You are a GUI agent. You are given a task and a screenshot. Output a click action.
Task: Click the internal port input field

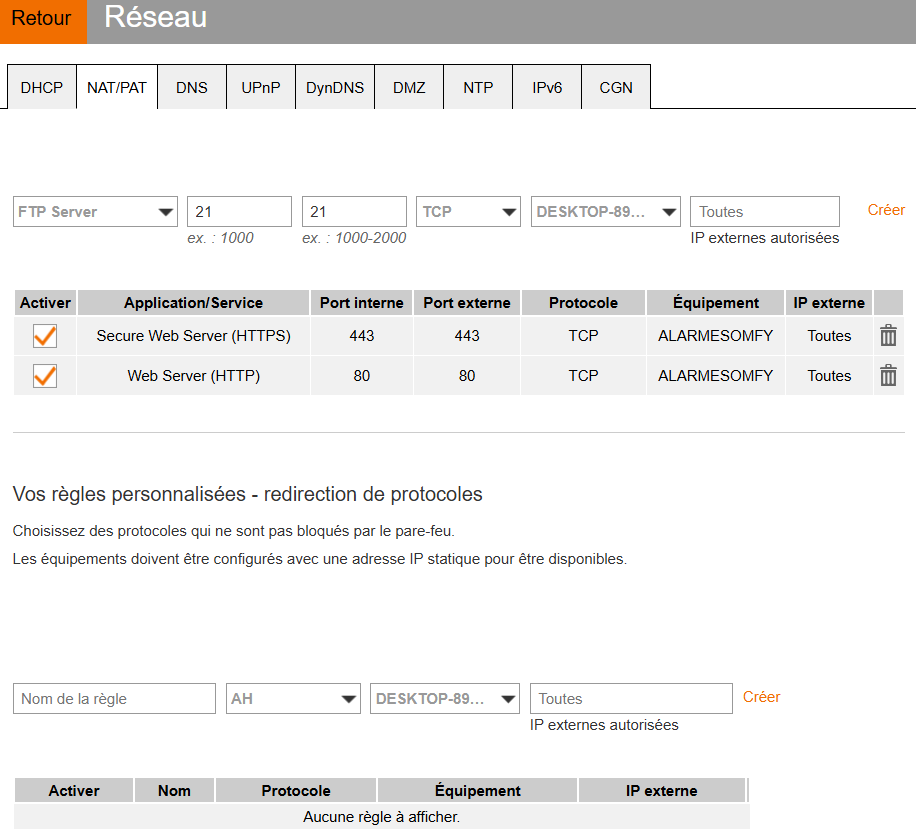tap(239, 212)
